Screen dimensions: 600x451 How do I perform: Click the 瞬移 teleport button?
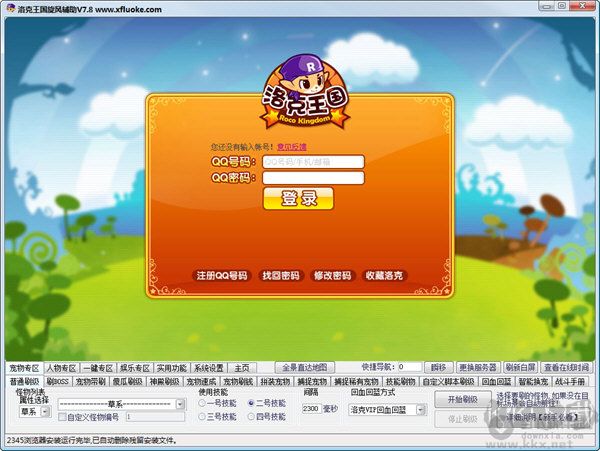[x=439, y=368]
